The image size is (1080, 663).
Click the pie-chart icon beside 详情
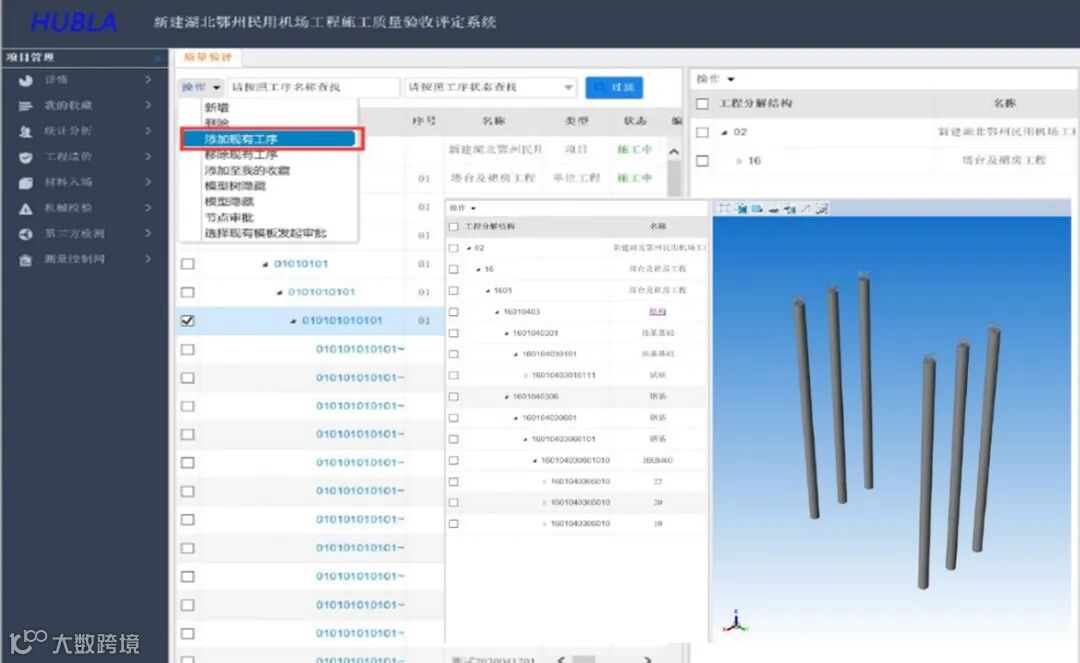(25, 81)
